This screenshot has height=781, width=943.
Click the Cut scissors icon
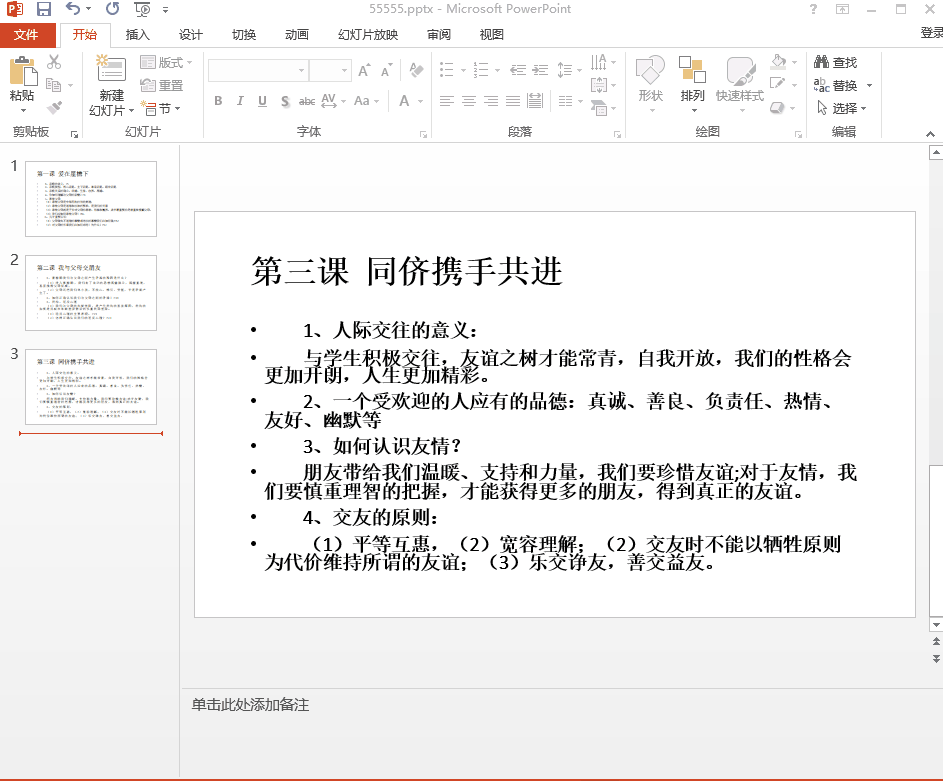(x=54, y=62)
